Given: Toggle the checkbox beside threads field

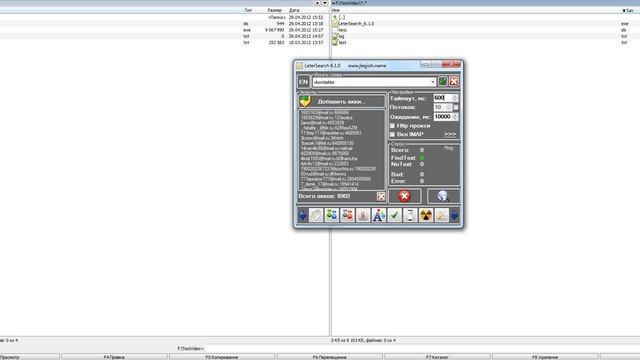Looking at the screenshot, I should pyautogui.click(x=456, y=107).
